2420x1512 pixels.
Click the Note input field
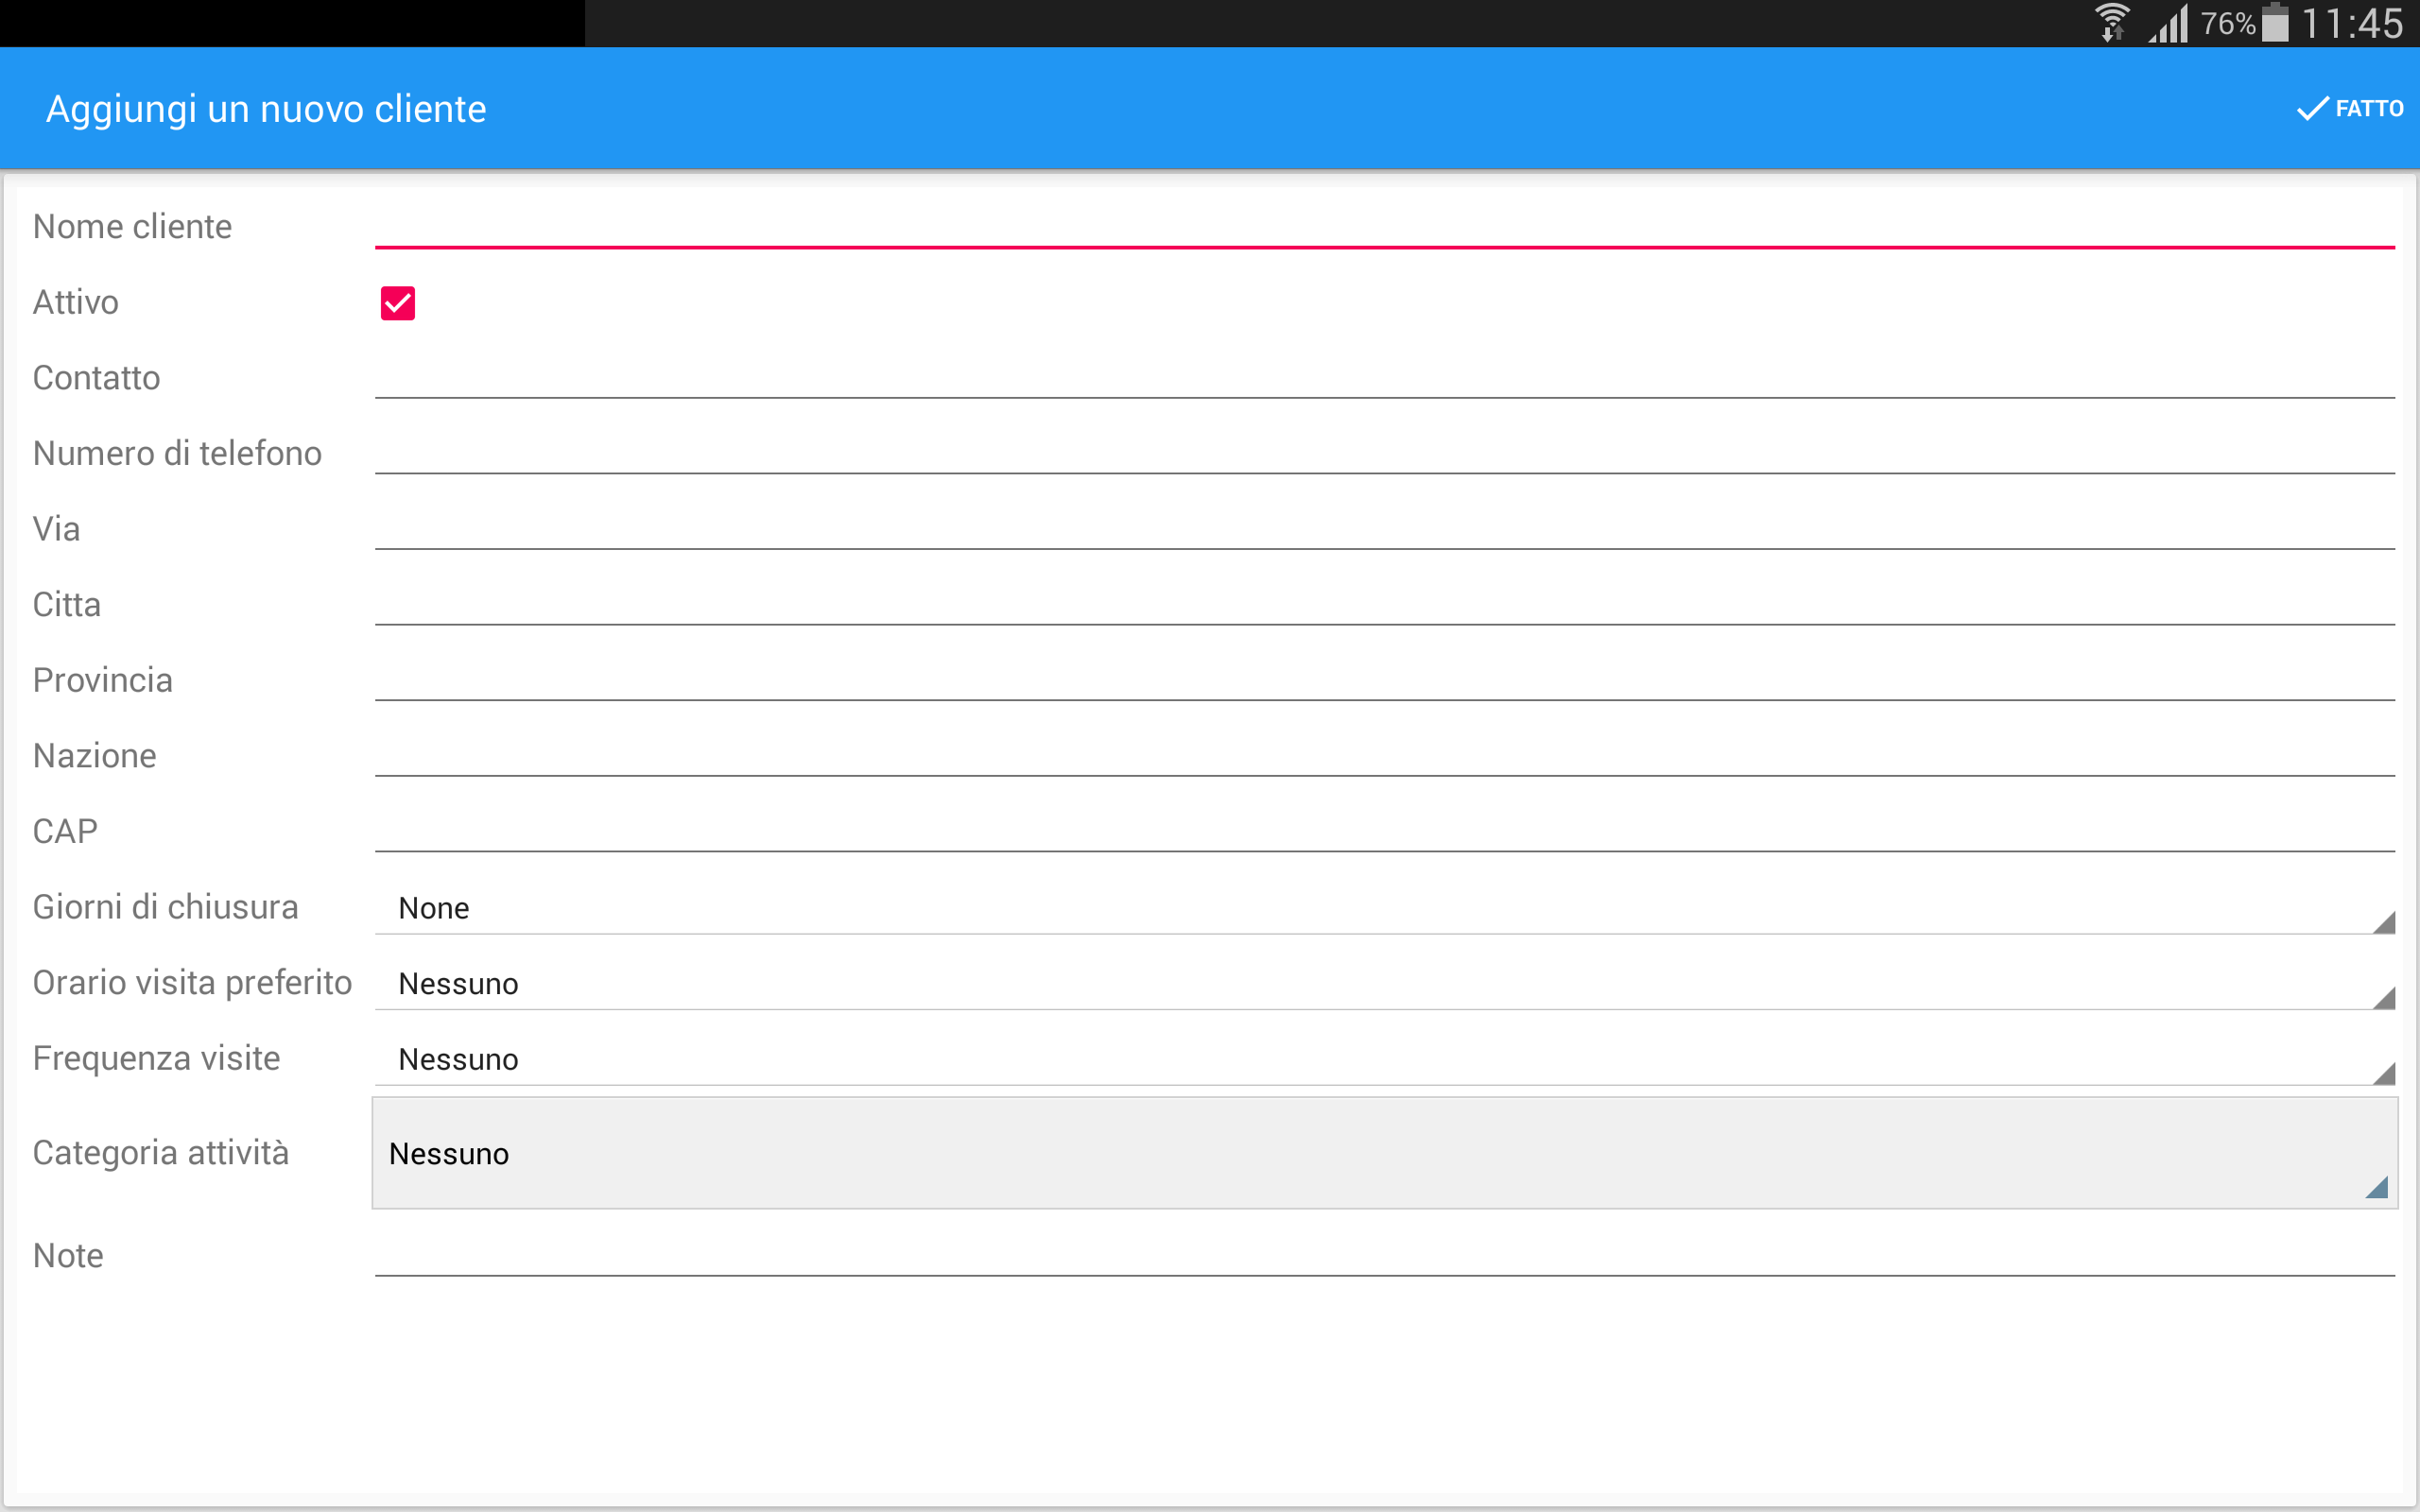(x=1385, y=1254)
